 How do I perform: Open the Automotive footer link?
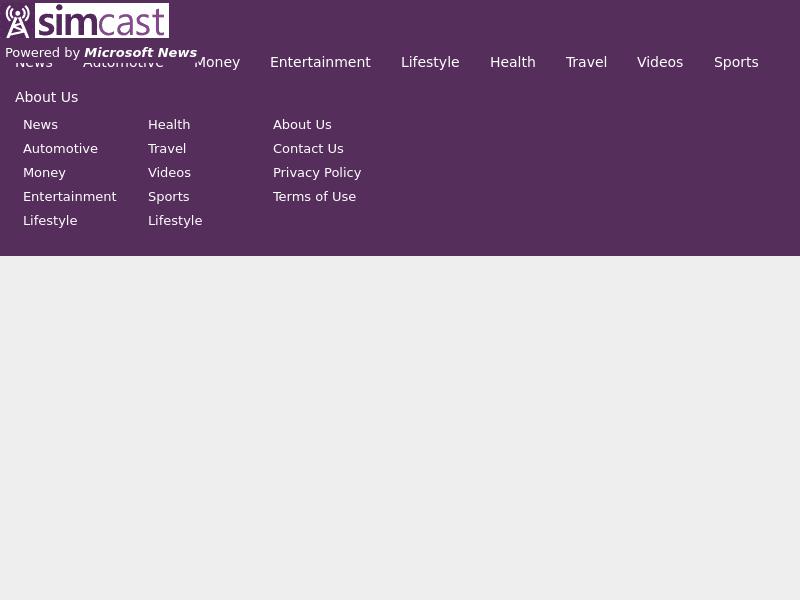click(60, 148)
